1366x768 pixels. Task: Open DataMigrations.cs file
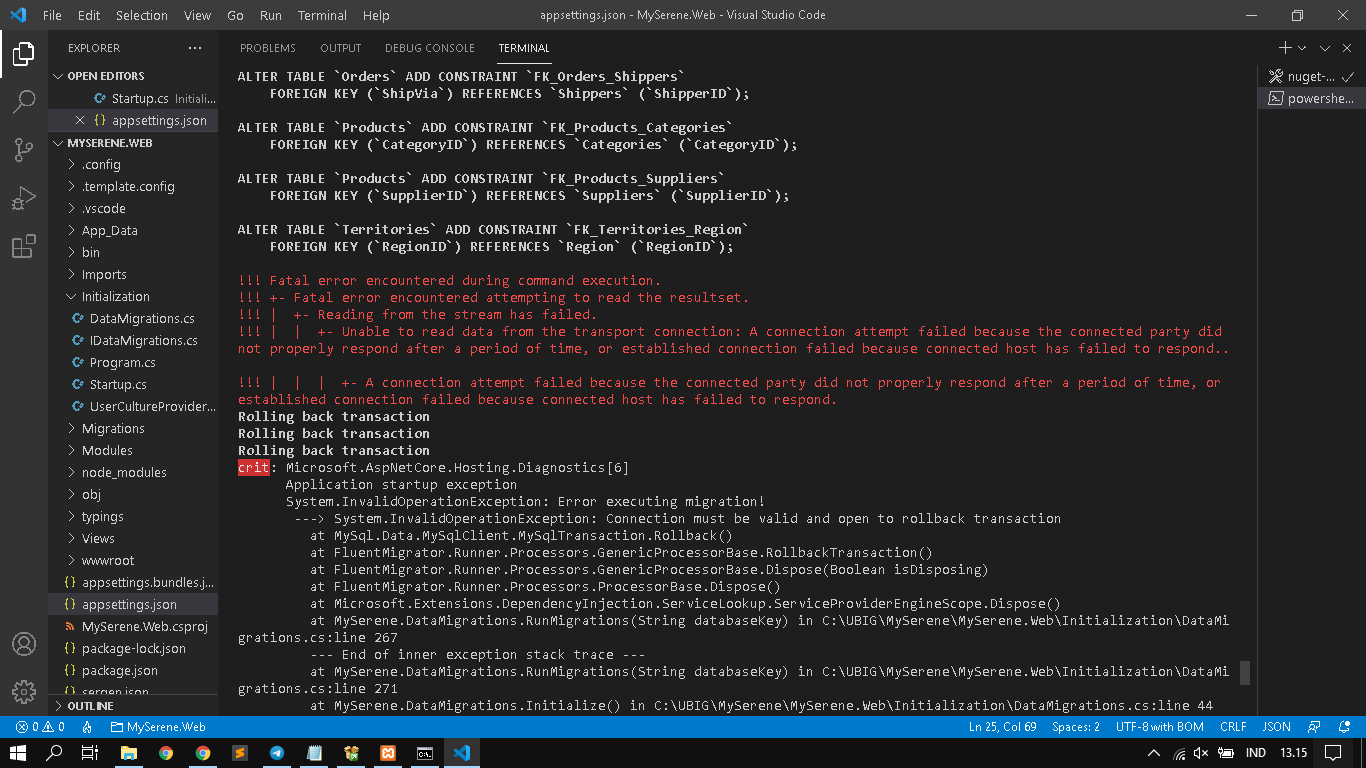pos(133,318)
